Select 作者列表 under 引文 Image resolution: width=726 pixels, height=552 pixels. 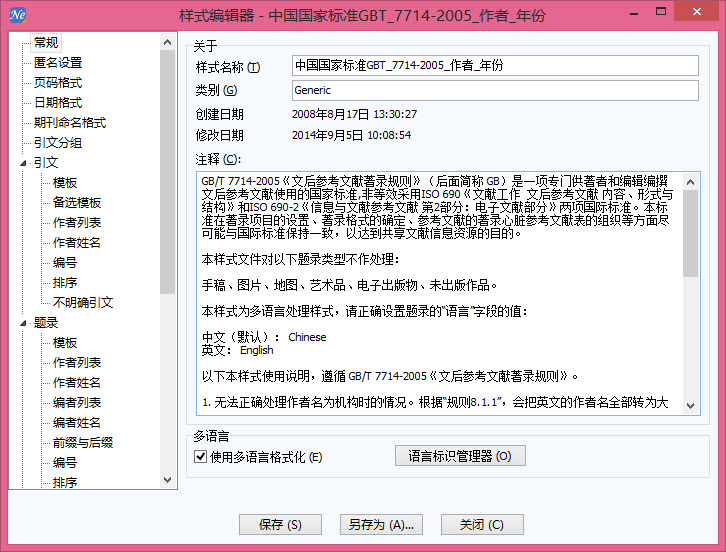77,222
